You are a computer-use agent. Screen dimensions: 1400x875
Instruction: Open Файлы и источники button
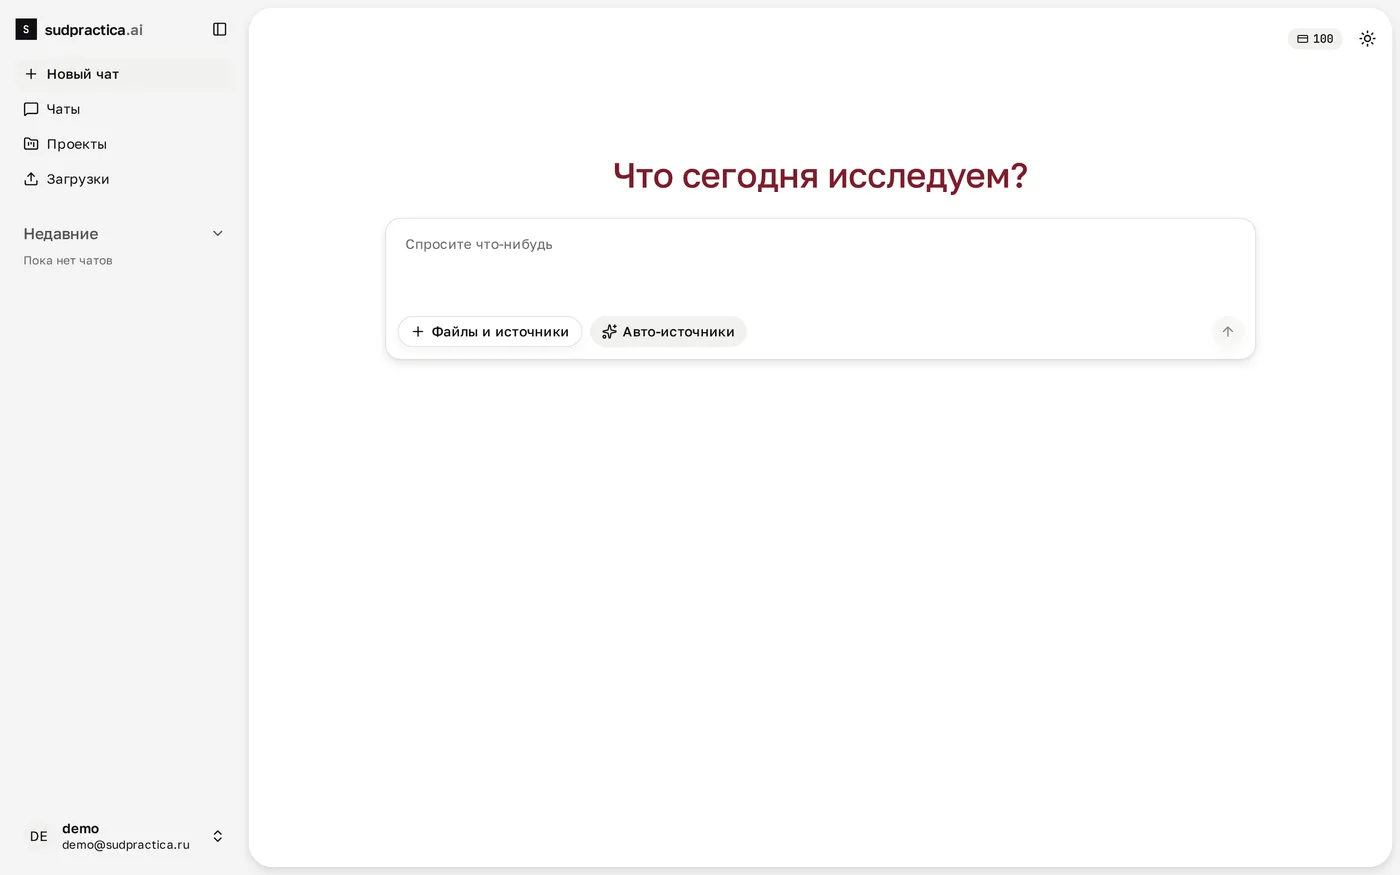(x=490, y=332)
